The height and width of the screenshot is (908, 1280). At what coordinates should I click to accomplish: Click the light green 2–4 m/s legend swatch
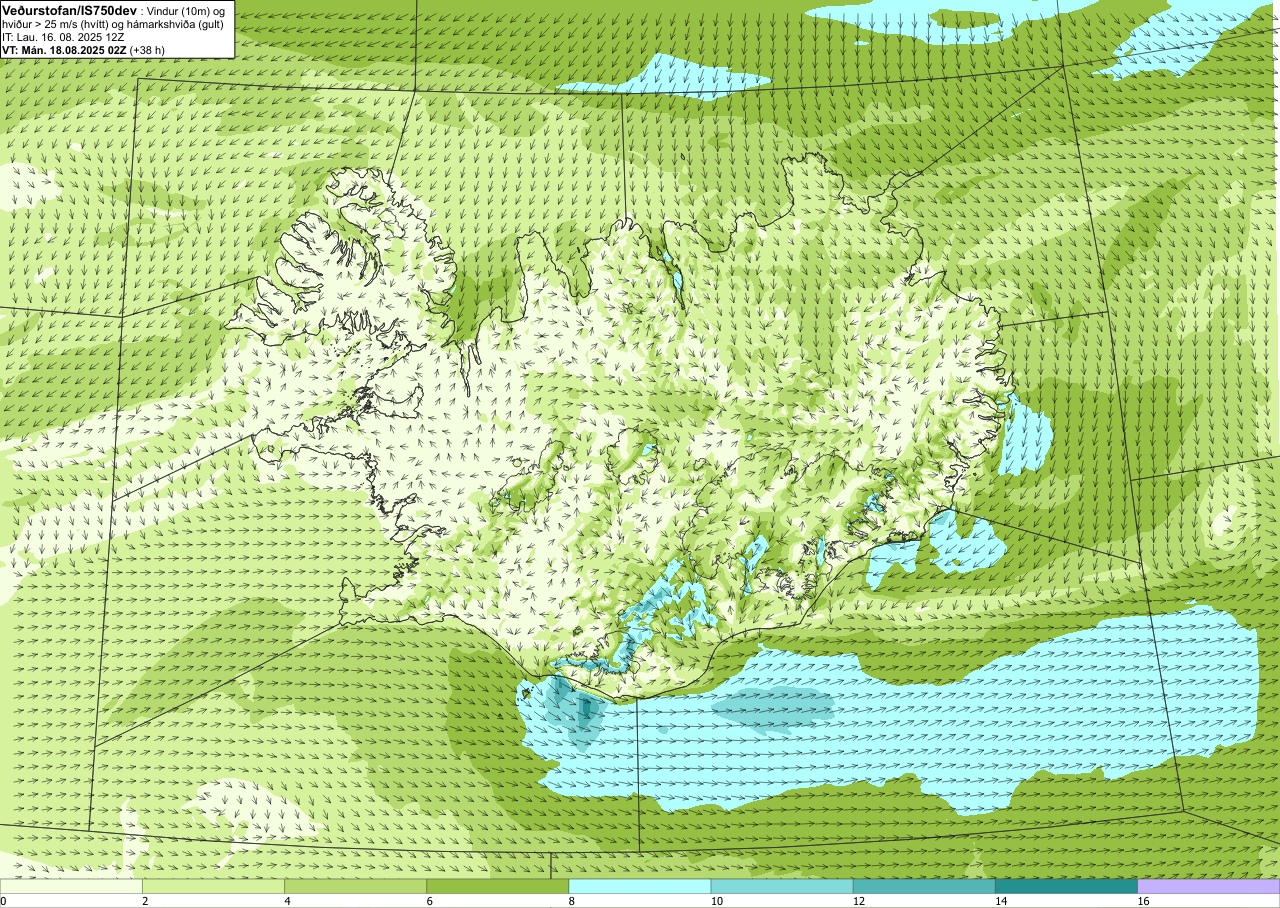213,886
